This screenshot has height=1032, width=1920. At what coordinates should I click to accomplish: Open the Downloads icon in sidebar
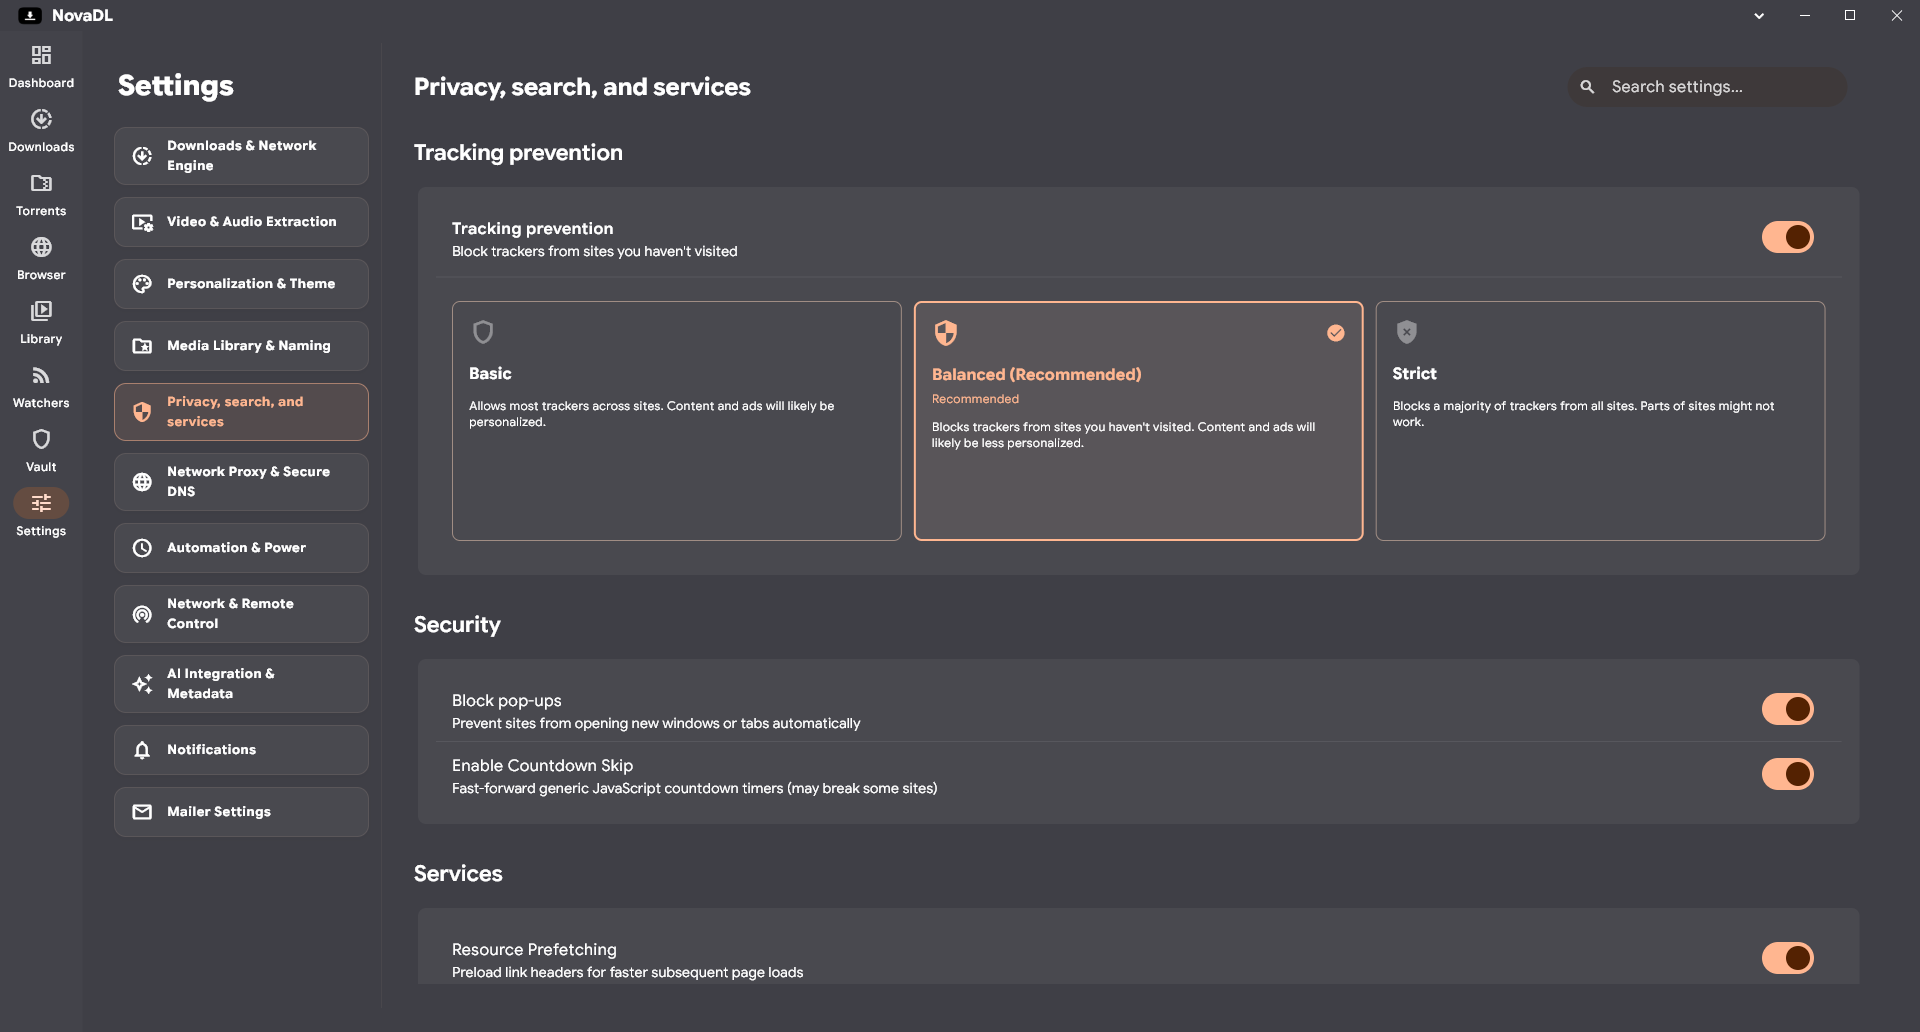tap(41, 119)
